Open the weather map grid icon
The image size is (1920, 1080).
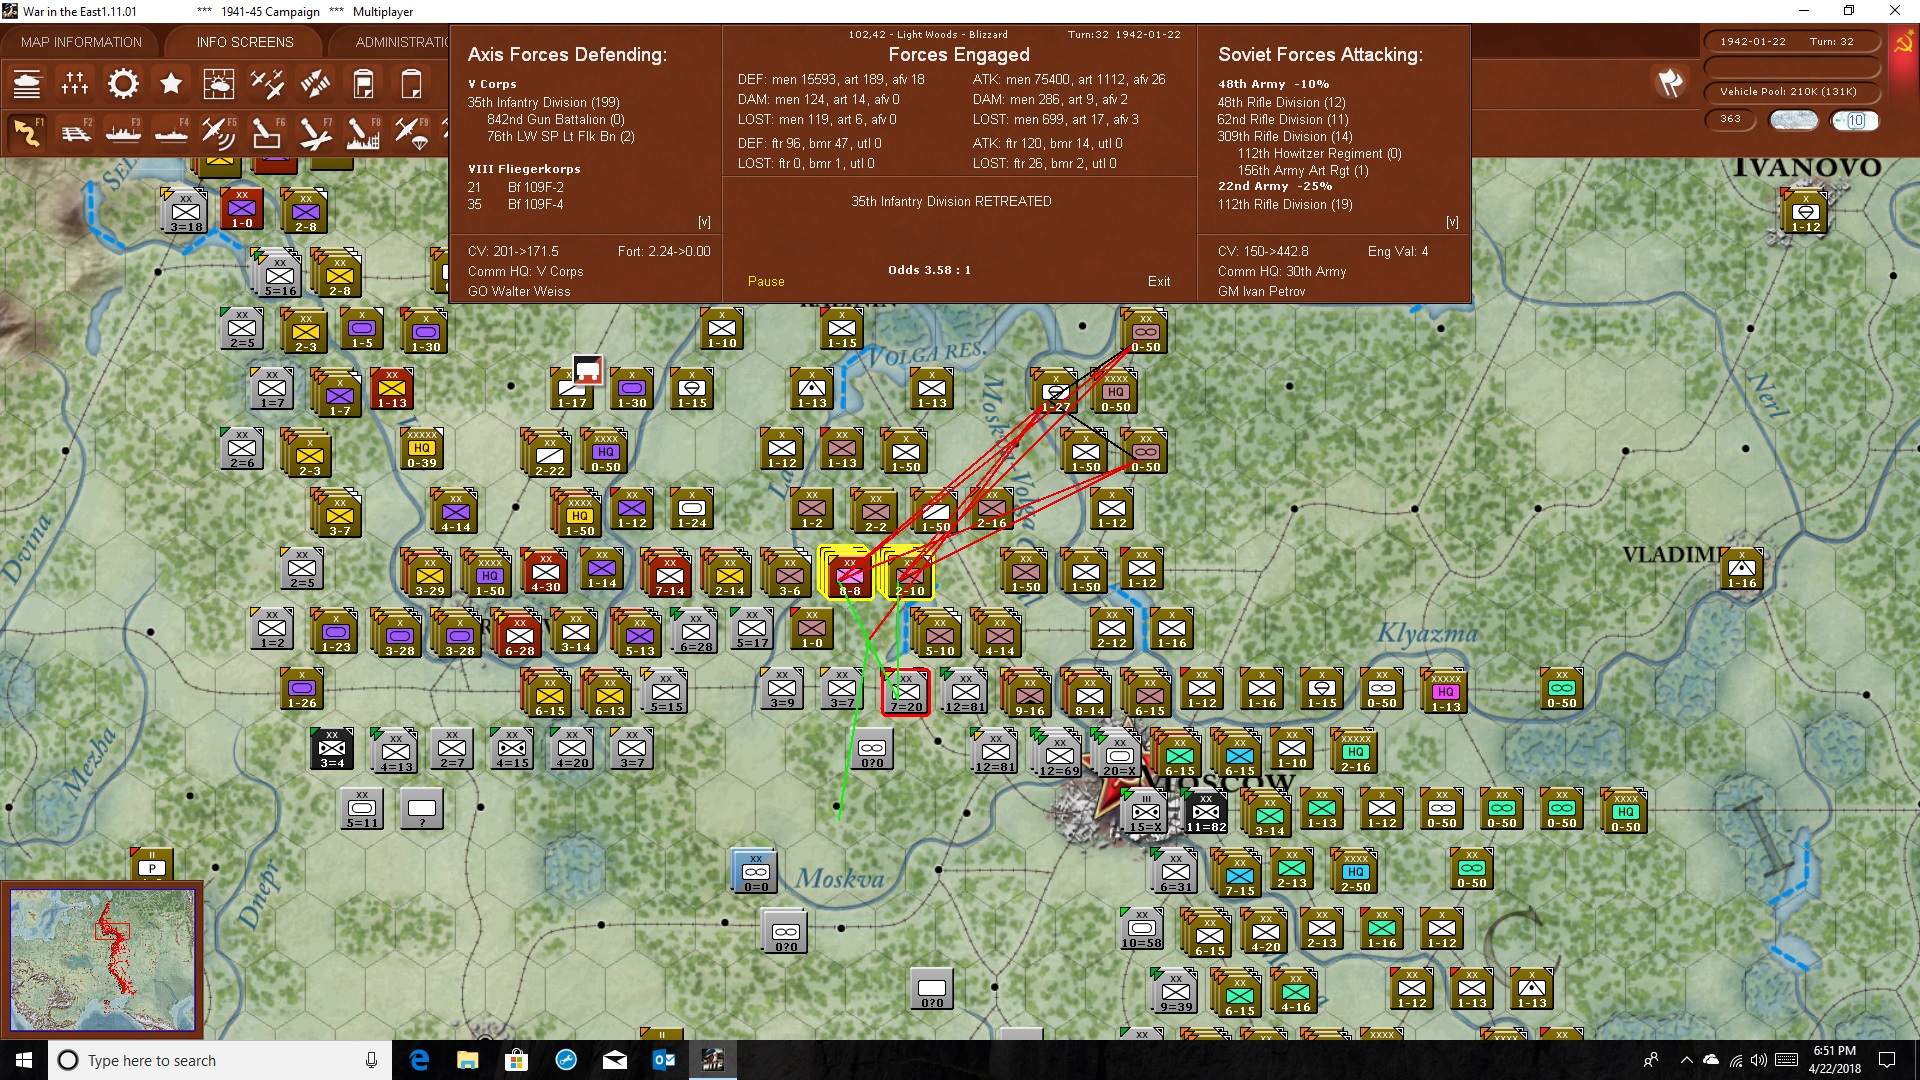click(x=218, y=84)
